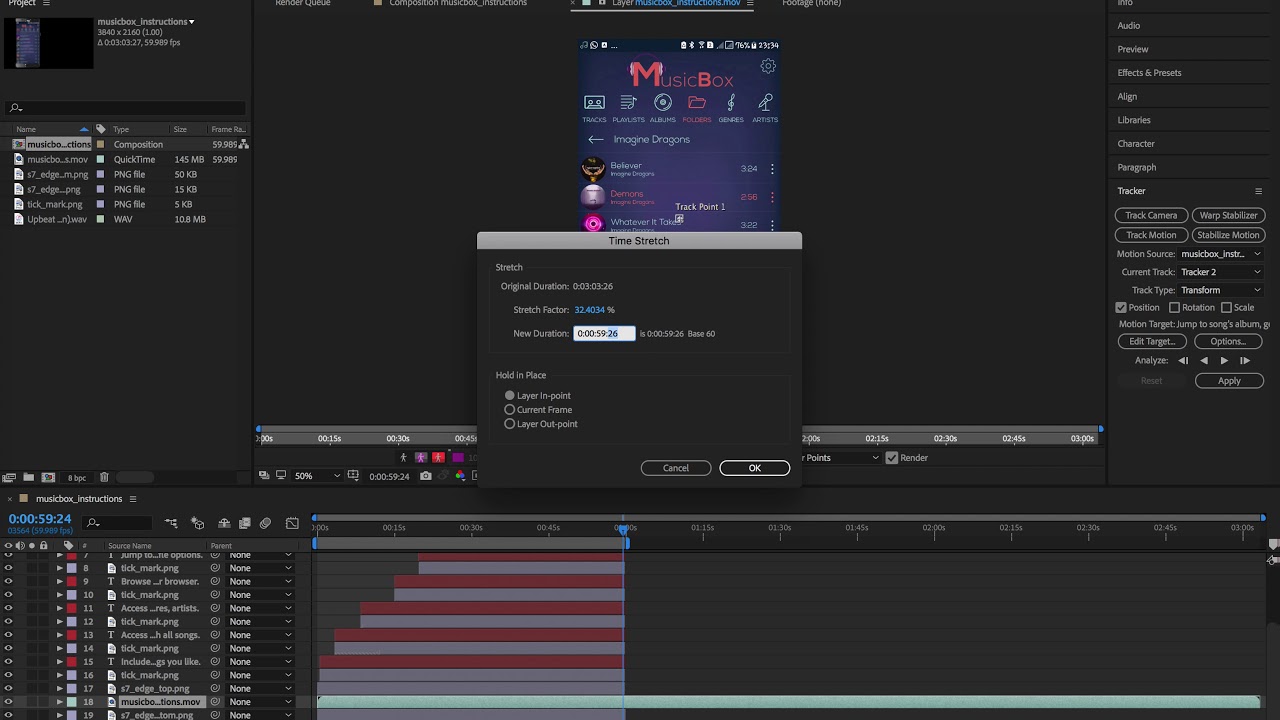Open the Character panel
Image resolution: width=1280 pixels, height=720 pixels.
pos(1136,144)
